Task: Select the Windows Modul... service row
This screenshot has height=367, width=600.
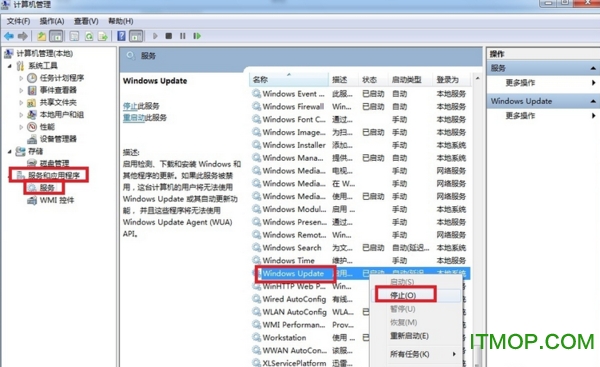Action: point(360,209)
